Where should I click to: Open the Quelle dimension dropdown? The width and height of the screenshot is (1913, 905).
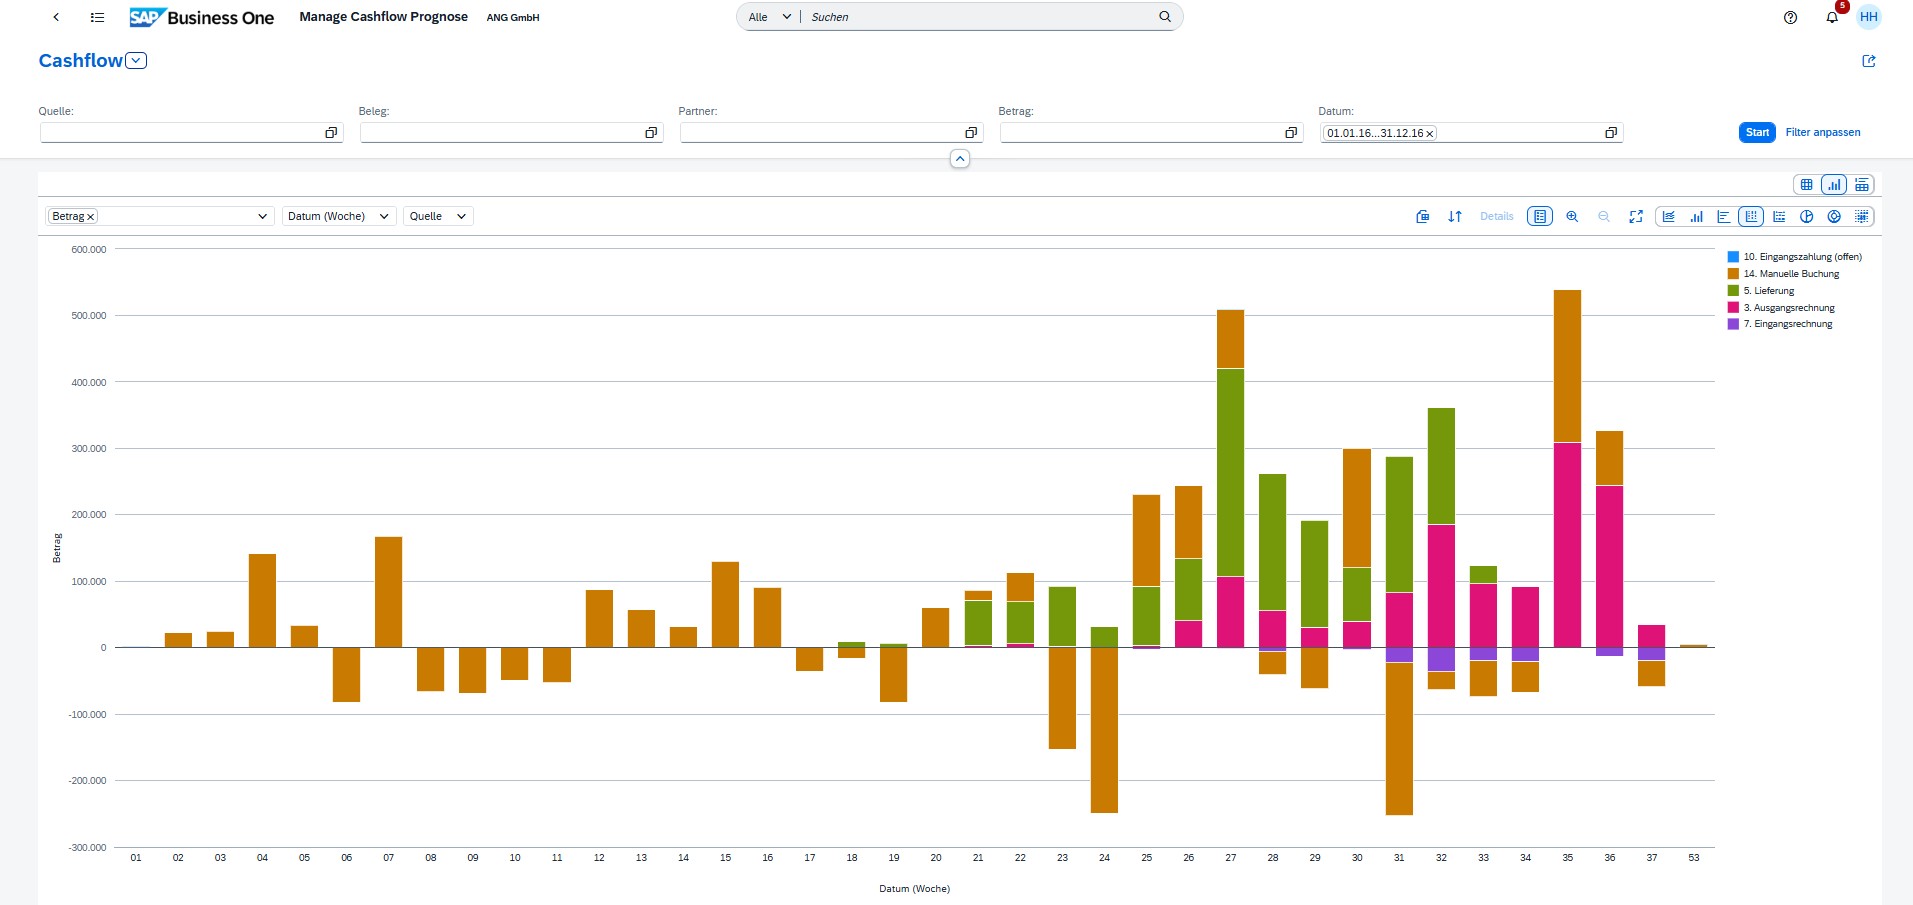pyautogui.click(x=437, y=216)
